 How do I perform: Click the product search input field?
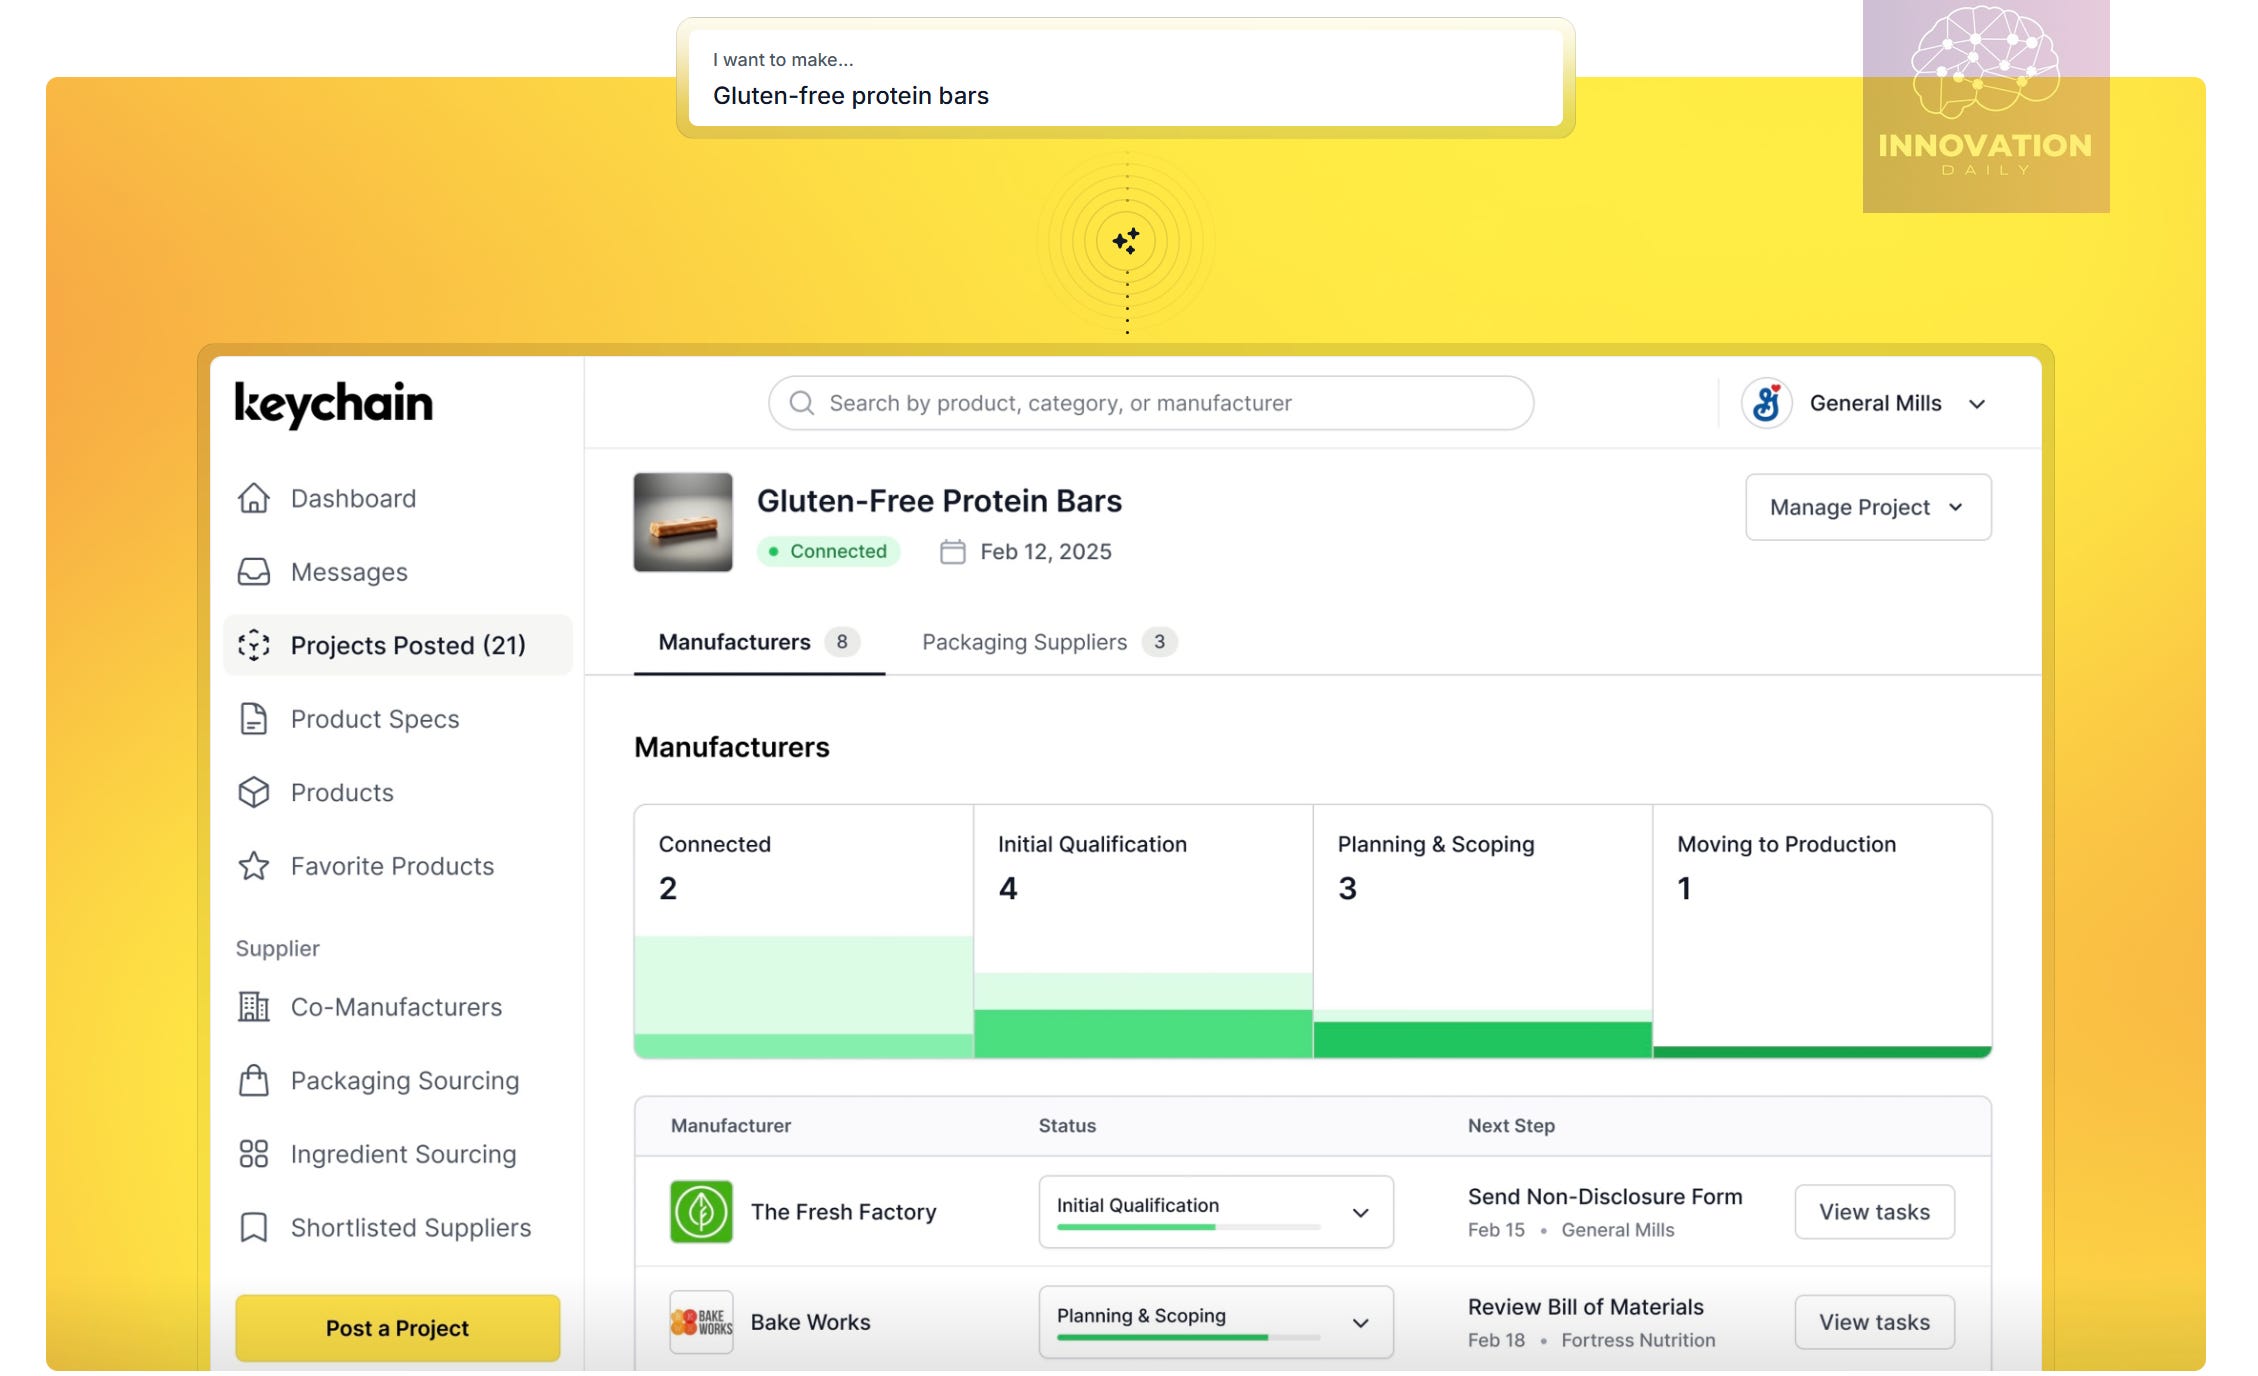coord(1150,403)
